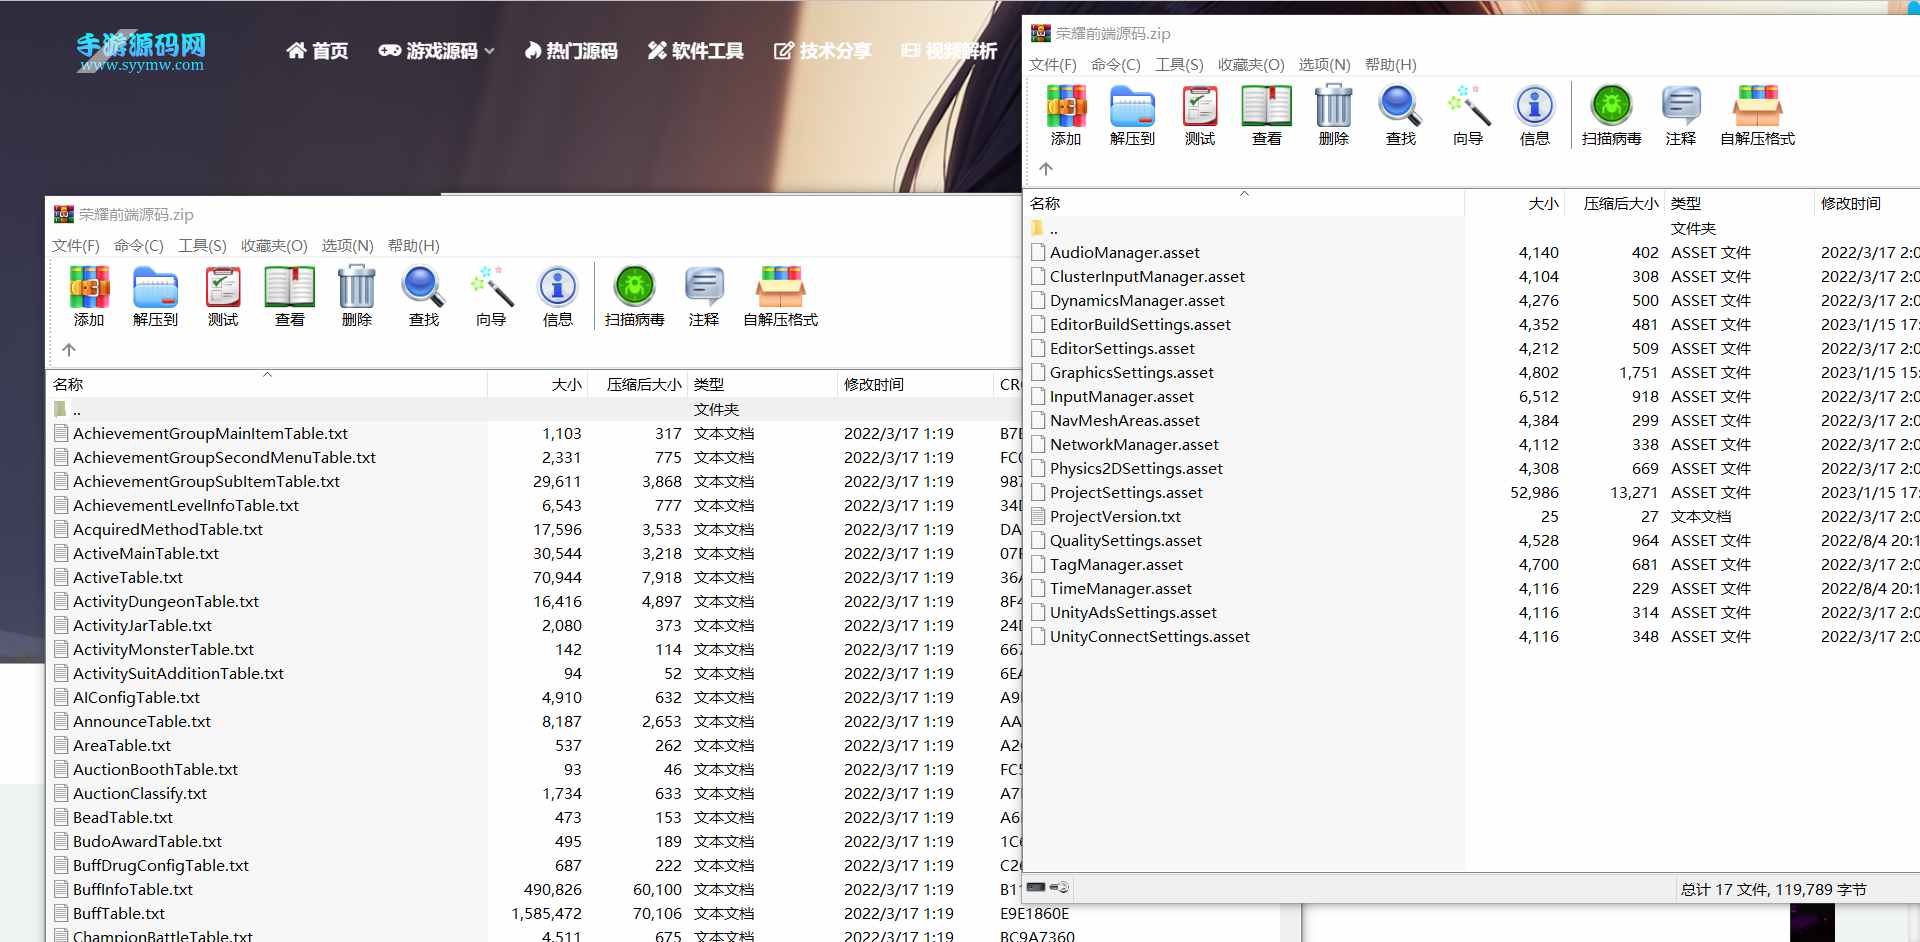
Task: Open the 工具(S) menu in left window
Action: (x=202, y=246)
